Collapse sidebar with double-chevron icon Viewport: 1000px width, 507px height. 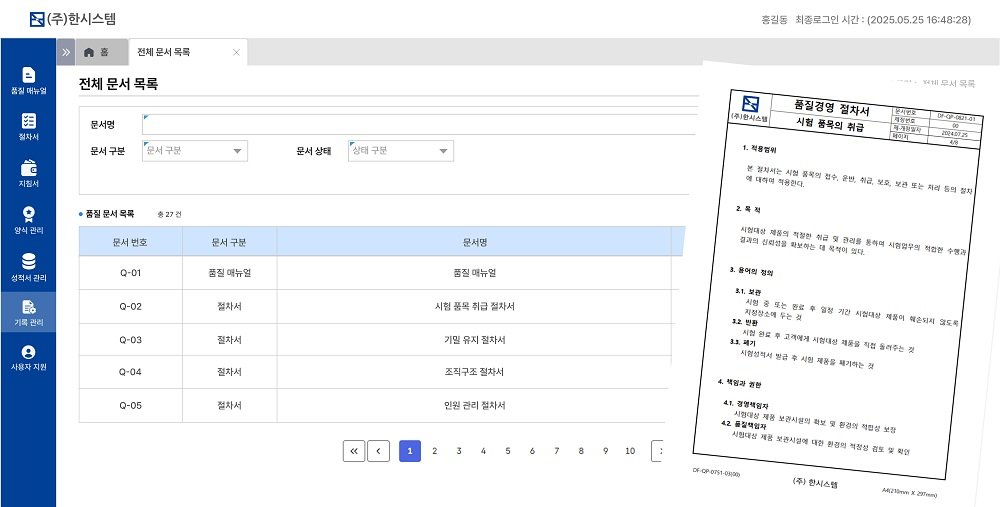pyautogui.click(x=66, y=52)
